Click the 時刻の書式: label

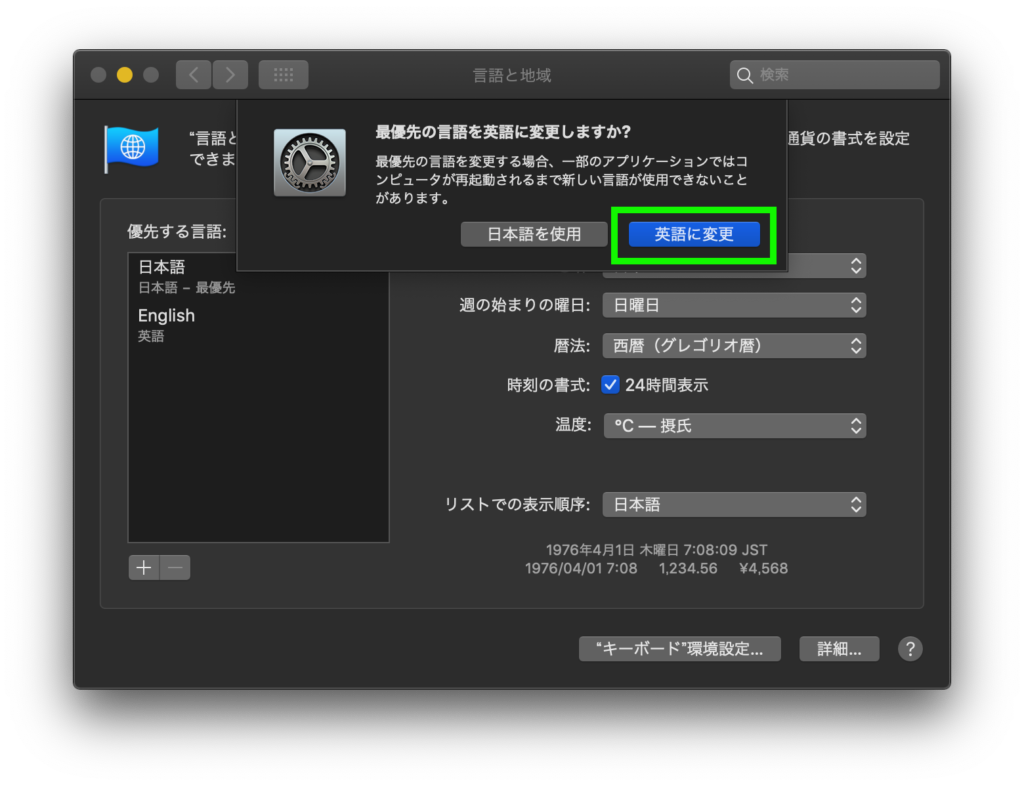point(549,385)
